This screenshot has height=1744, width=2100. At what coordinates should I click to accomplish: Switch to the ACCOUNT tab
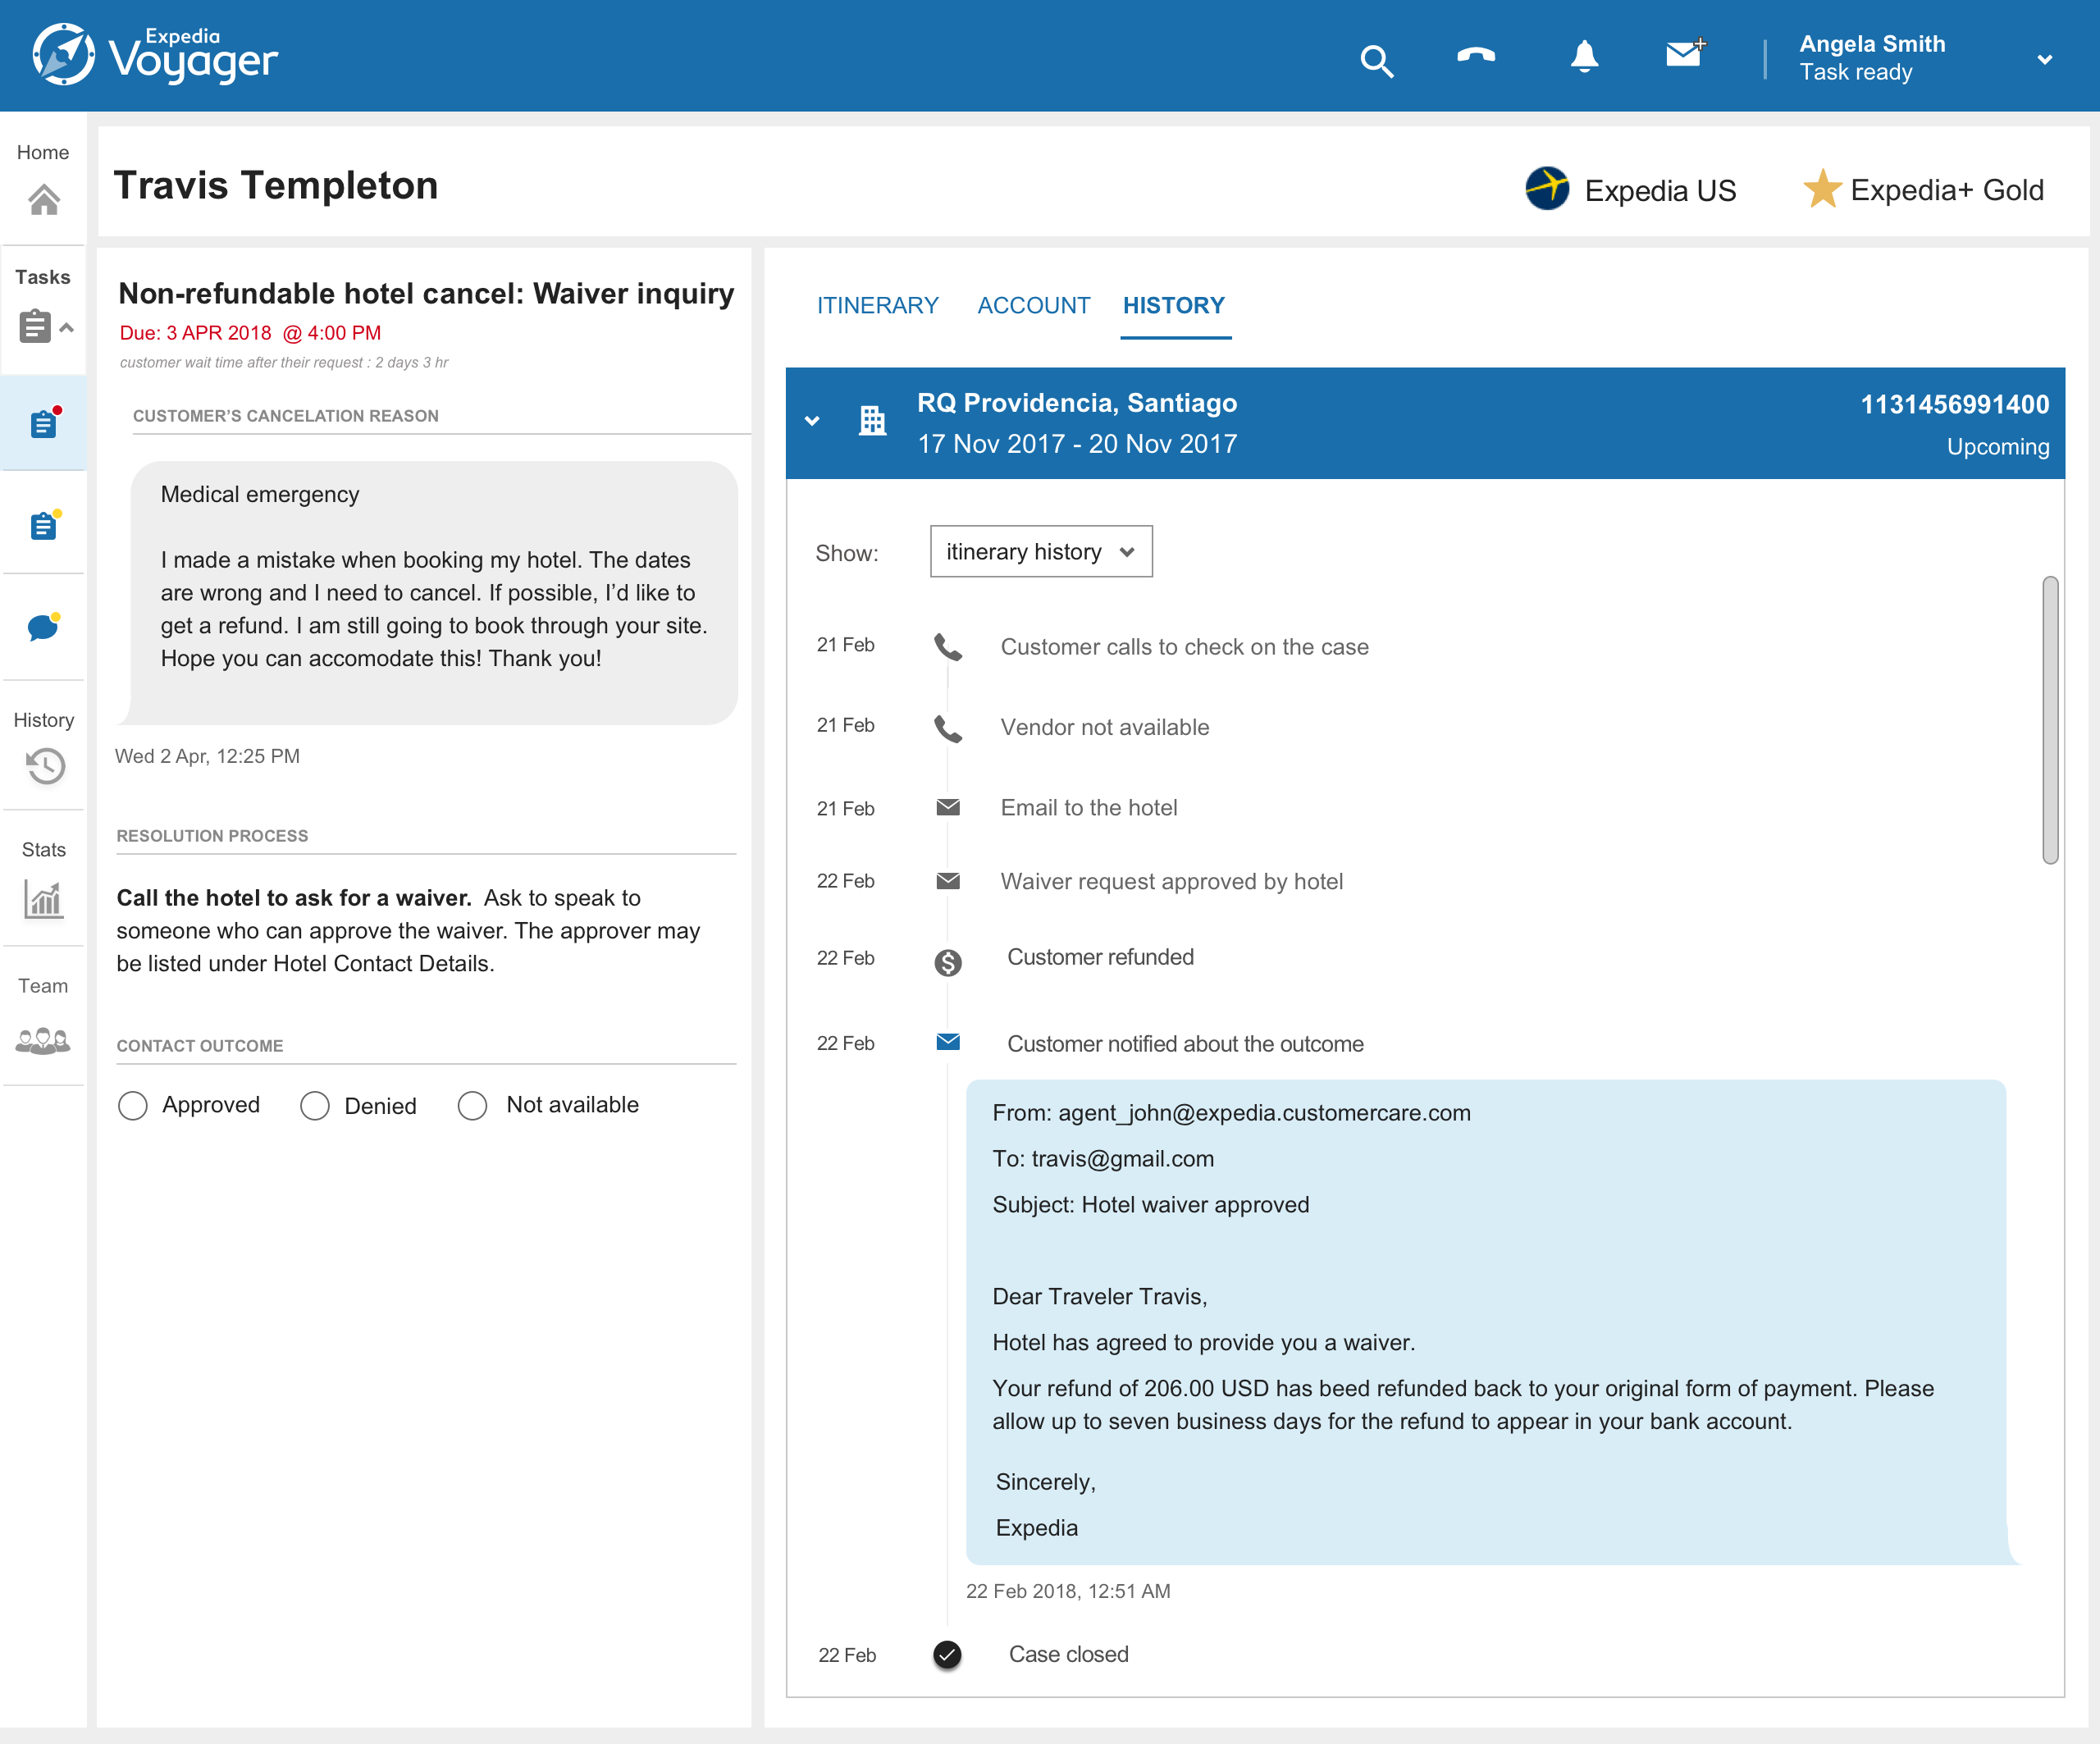pos(1033,305)
